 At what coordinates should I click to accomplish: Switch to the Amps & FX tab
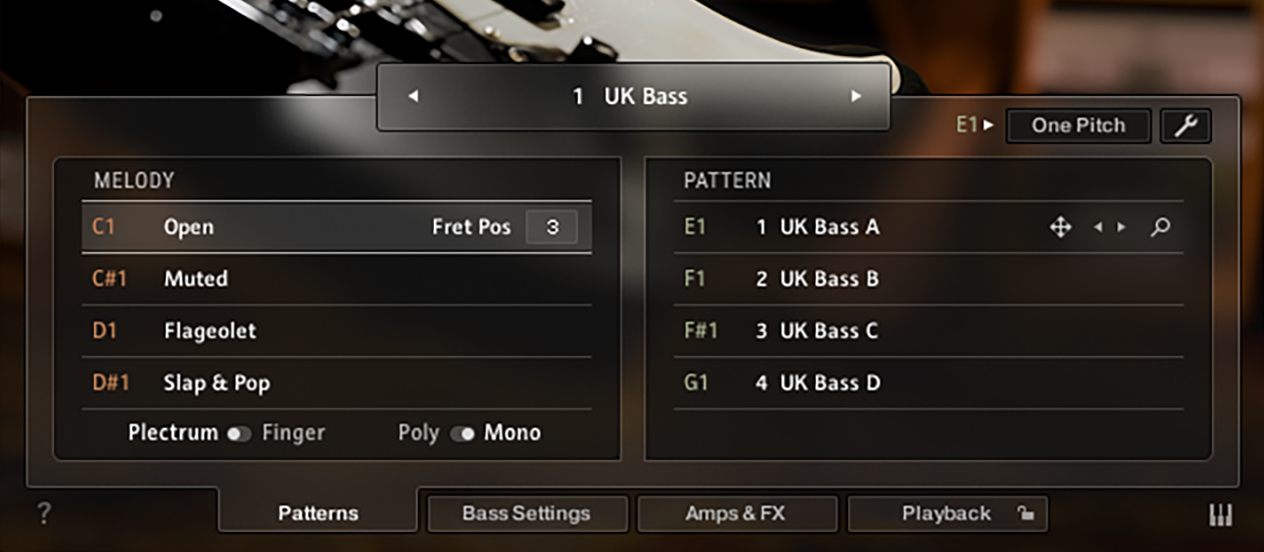tap(736, 514)
